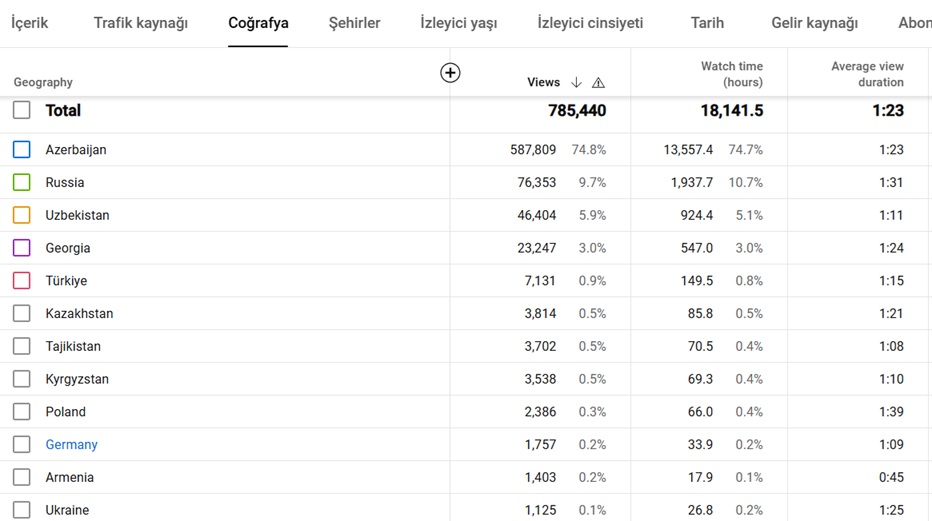This screenshot has width=932, height=521.
Task: Uncheck the blue Azerbaijan checkbox
Action: (21, 149)
